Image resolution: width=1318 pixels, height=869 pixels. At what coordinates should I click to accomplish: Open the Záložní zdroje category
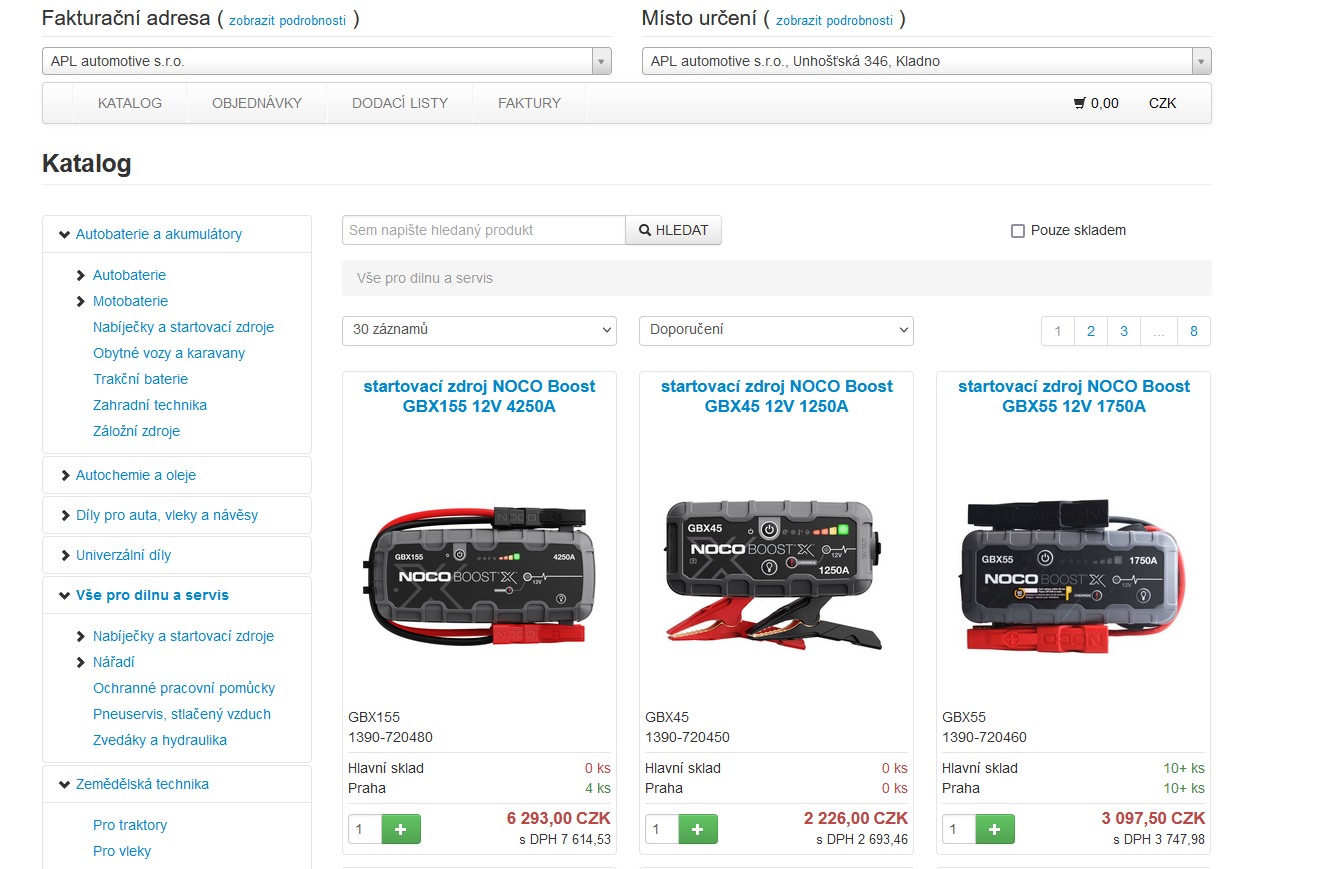pyautogui.click(x=136, y=431)
